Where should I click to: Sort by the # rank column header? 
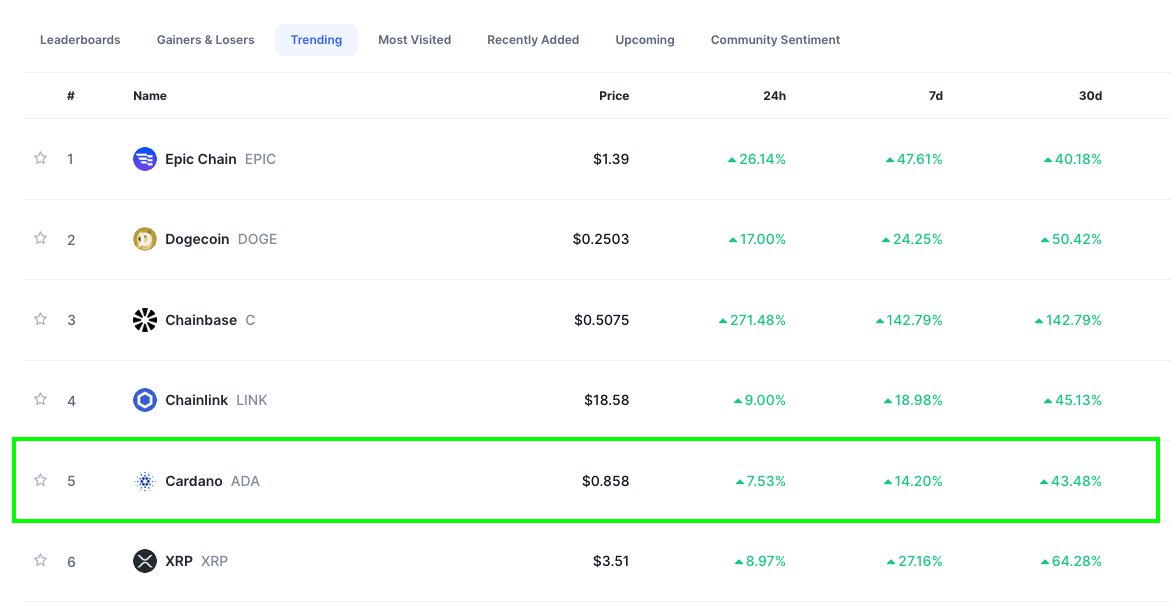click(71, 96)
